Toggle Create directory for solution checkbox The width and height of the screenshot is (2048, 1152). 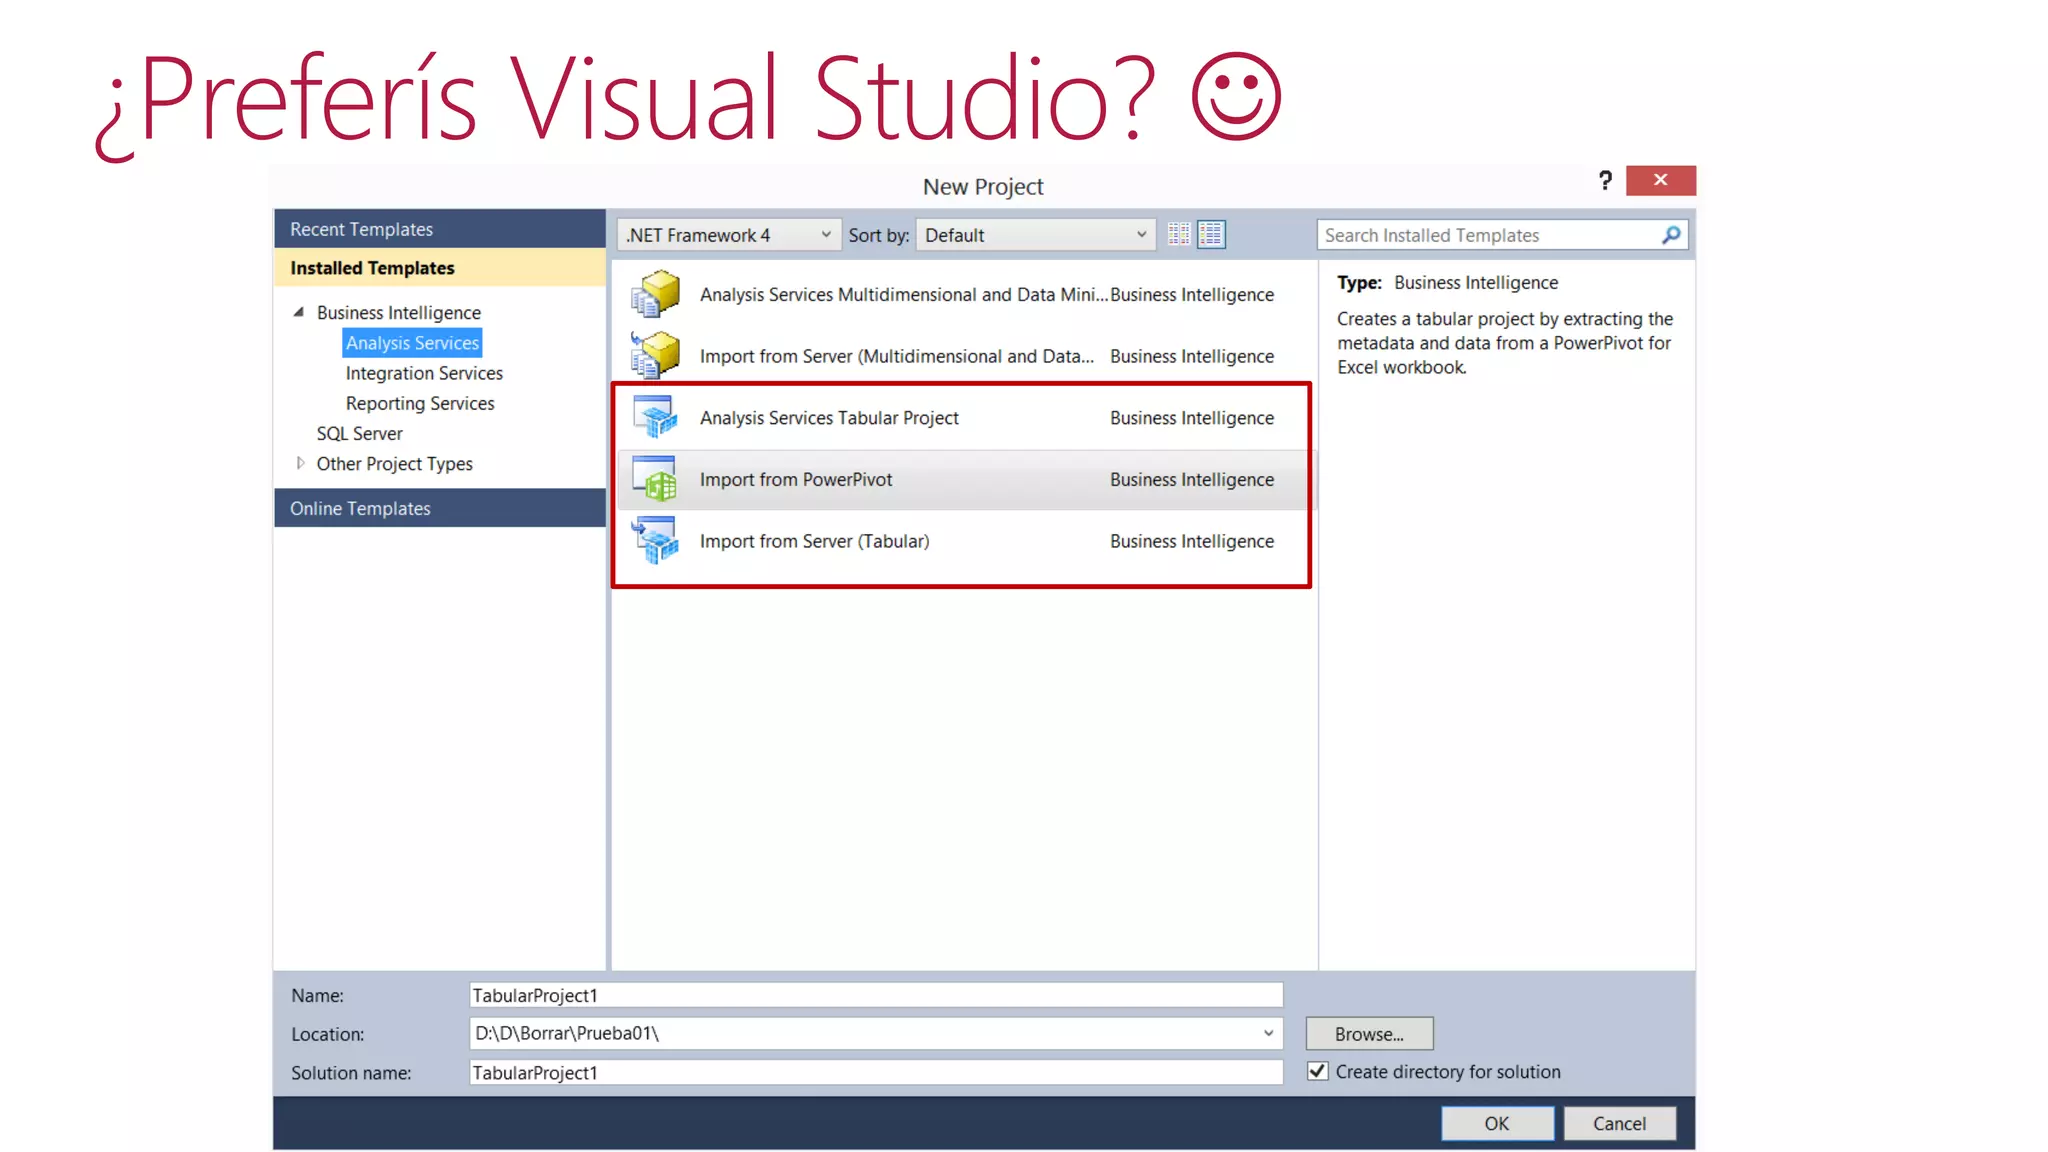point(1318,1071)
